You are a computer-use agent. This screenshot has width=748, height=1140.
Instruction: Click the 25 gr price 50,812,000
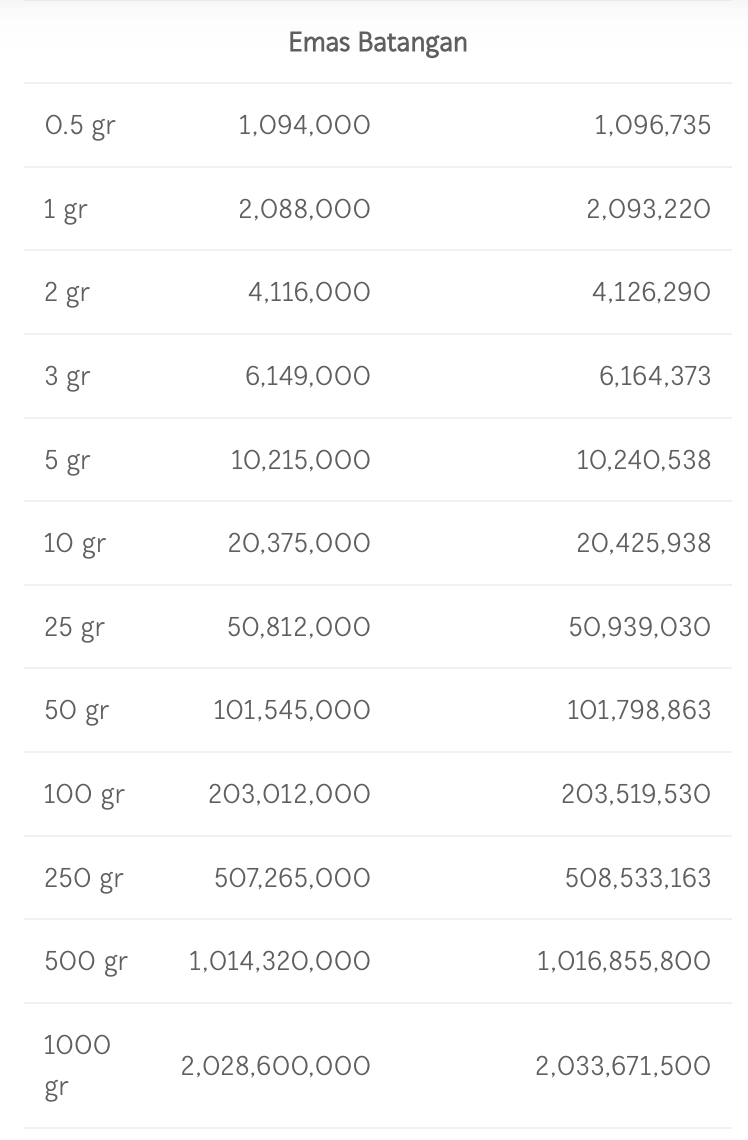(x=298, y=627)
